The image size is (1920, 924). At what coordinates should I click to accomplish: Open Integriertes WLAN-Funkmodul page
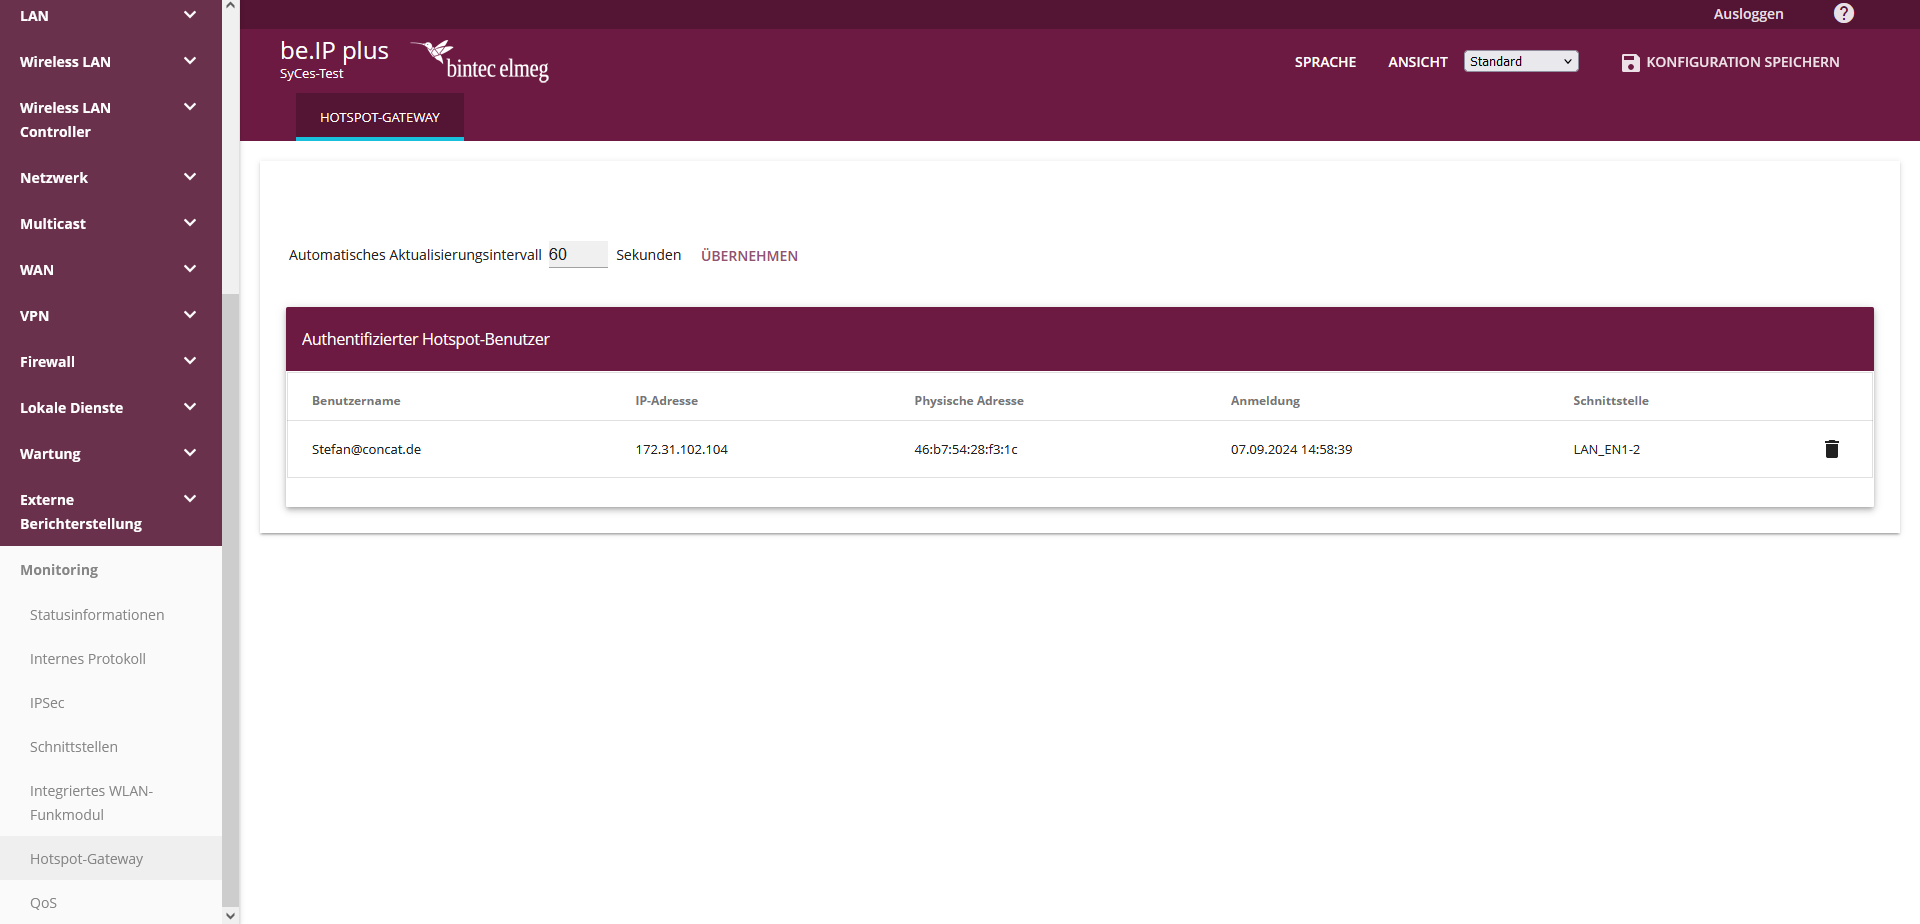click(91, 803)
